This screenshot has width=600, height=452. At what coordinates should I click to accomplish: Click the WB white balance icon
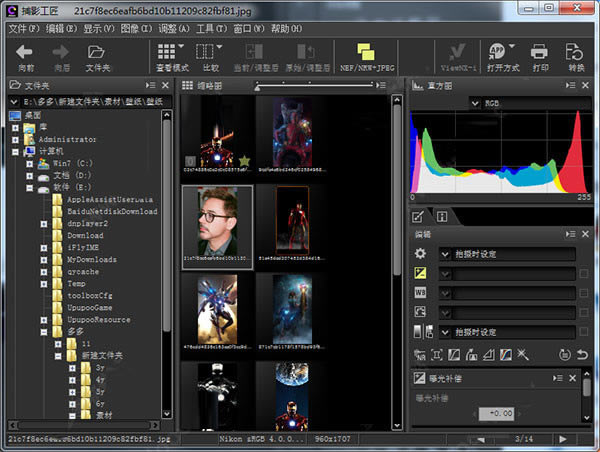coord(421,292)
